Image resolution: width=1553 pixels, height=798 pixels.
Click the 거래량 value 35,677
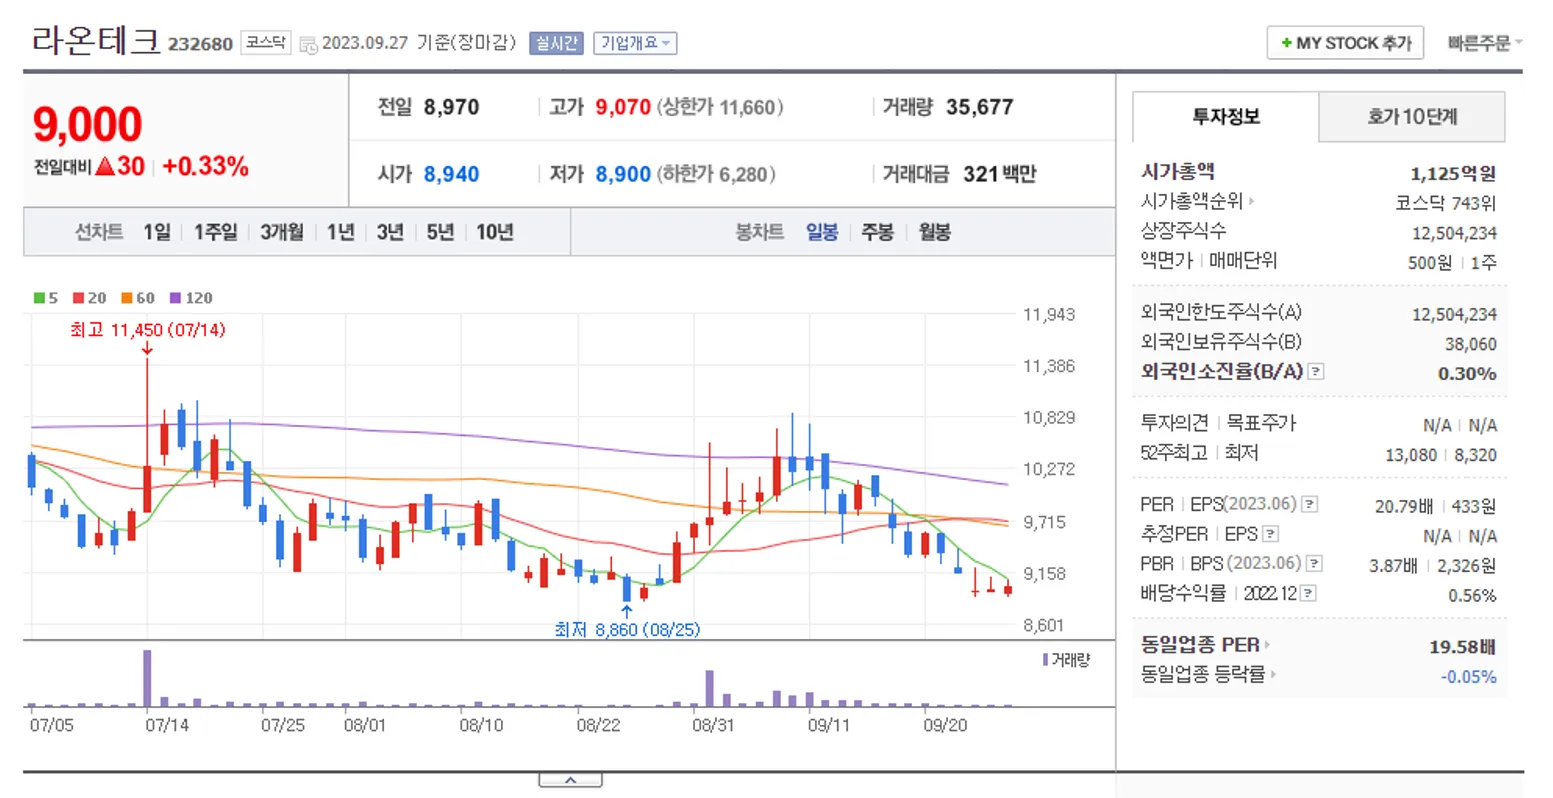pos(979,107)
